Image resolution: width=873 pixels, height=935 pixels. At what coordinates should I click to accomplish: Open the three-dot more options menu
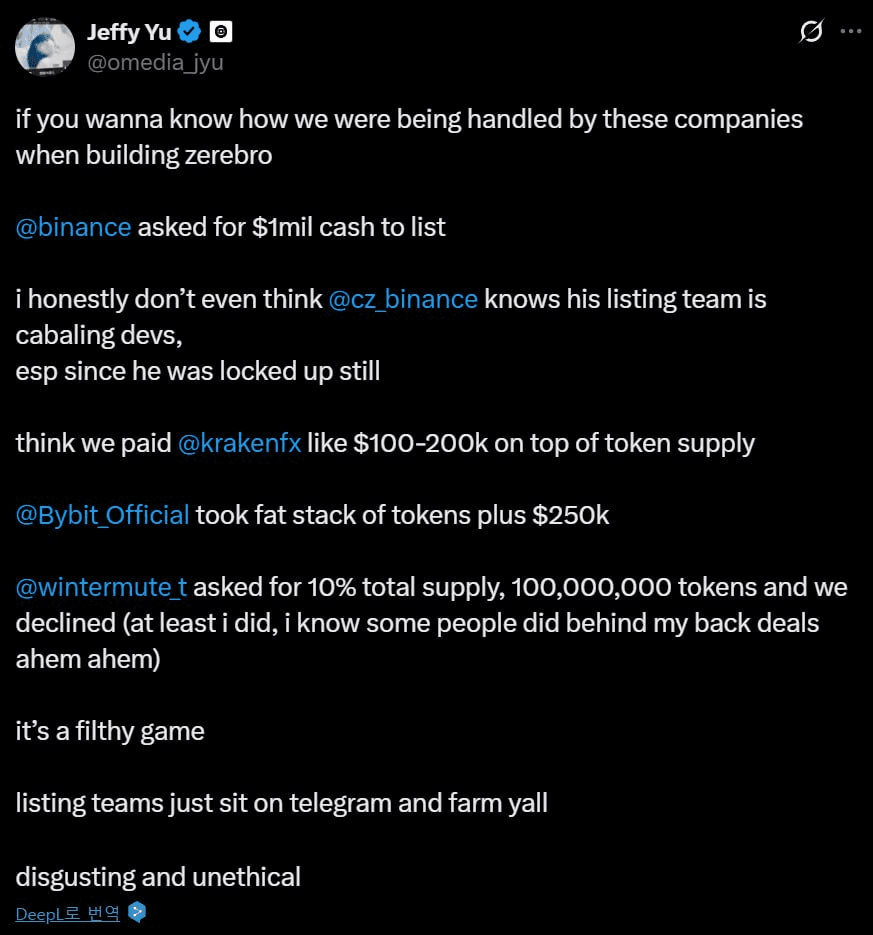(x=850, y=31)
